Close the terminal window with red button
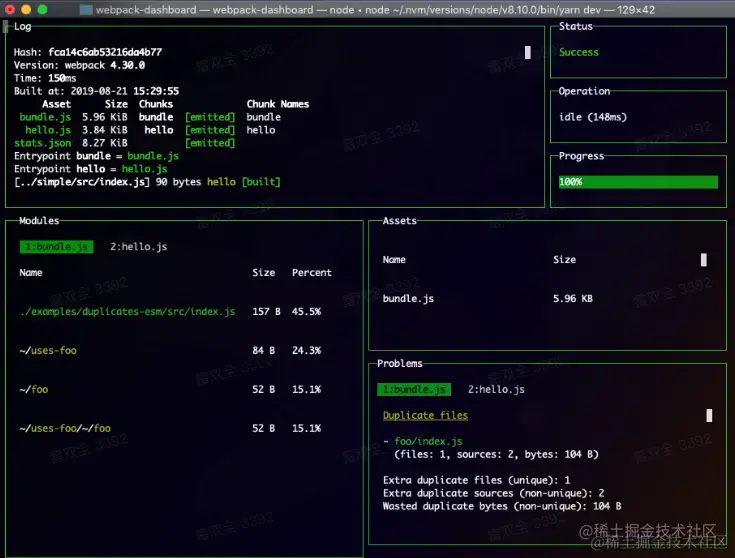Image resolution: width=735 pixels, height=558 pixels. pyautogui.click(x=10, y=9)
